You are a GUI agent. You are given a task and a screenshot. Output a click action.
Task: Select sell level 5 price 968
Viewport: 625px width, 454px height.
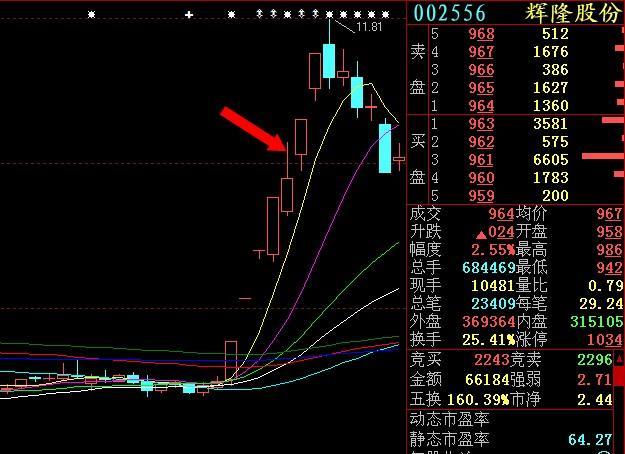[x=481, y=34]
